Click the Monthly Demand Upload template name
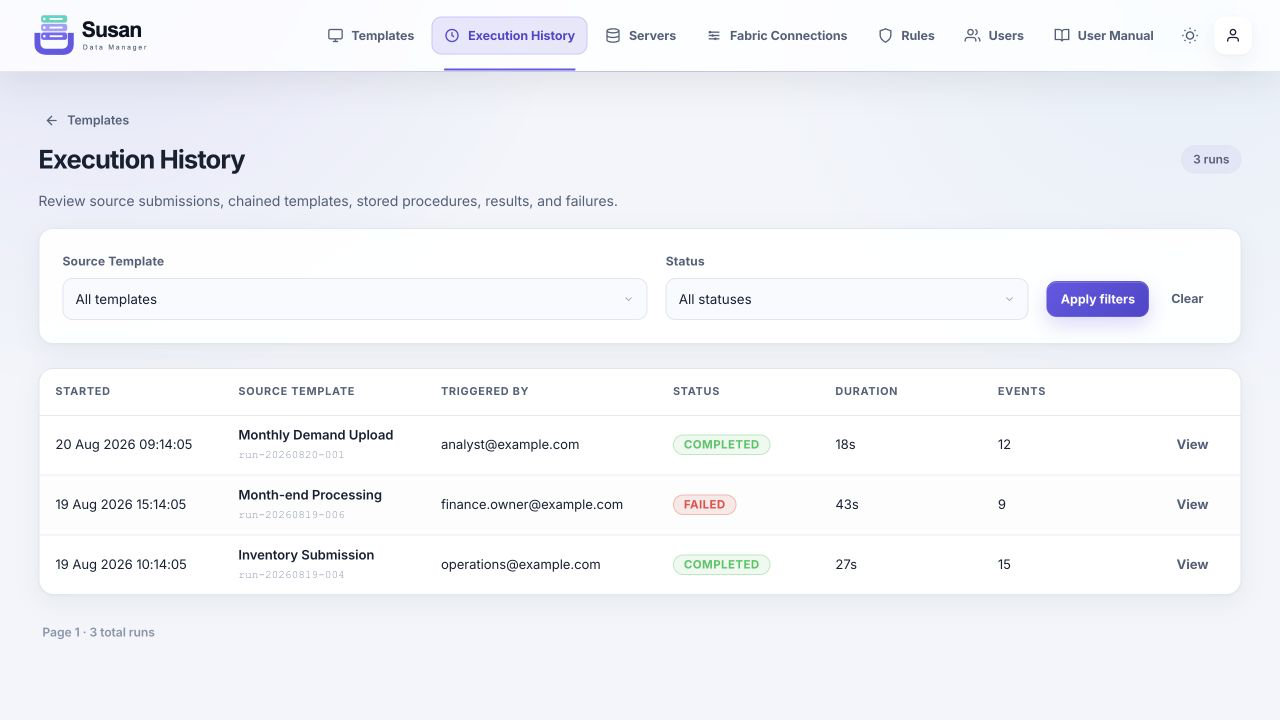 [x=315, y=435]
